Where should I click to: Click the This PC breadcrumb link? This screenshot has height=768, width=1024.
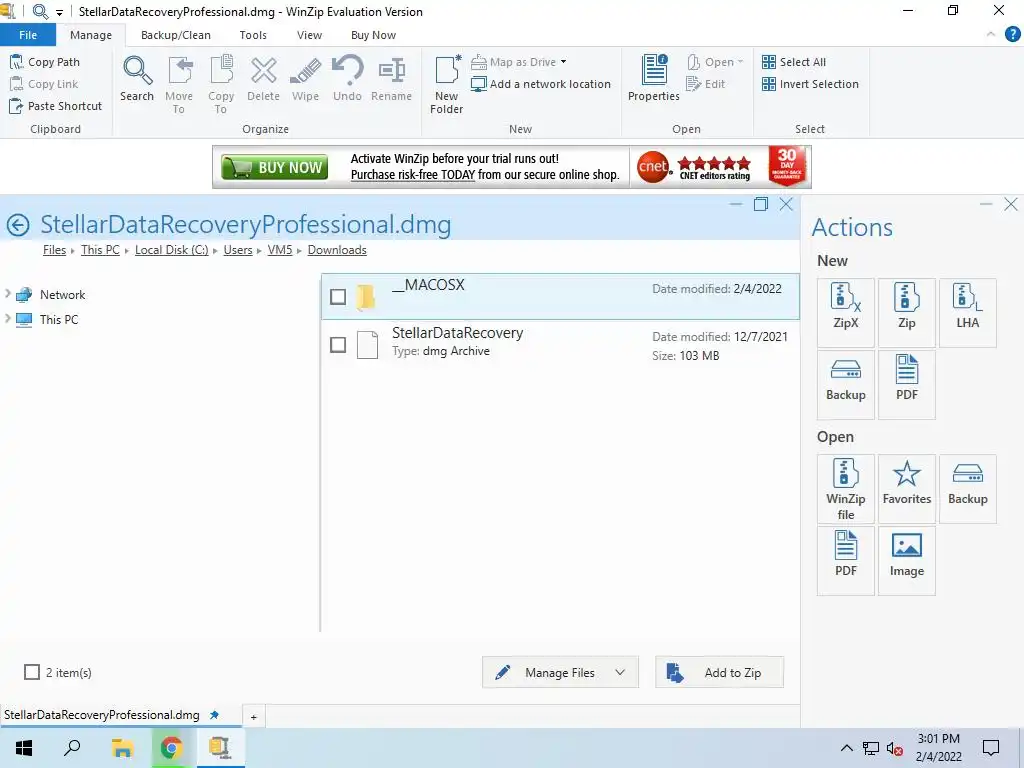click(101, 250)
